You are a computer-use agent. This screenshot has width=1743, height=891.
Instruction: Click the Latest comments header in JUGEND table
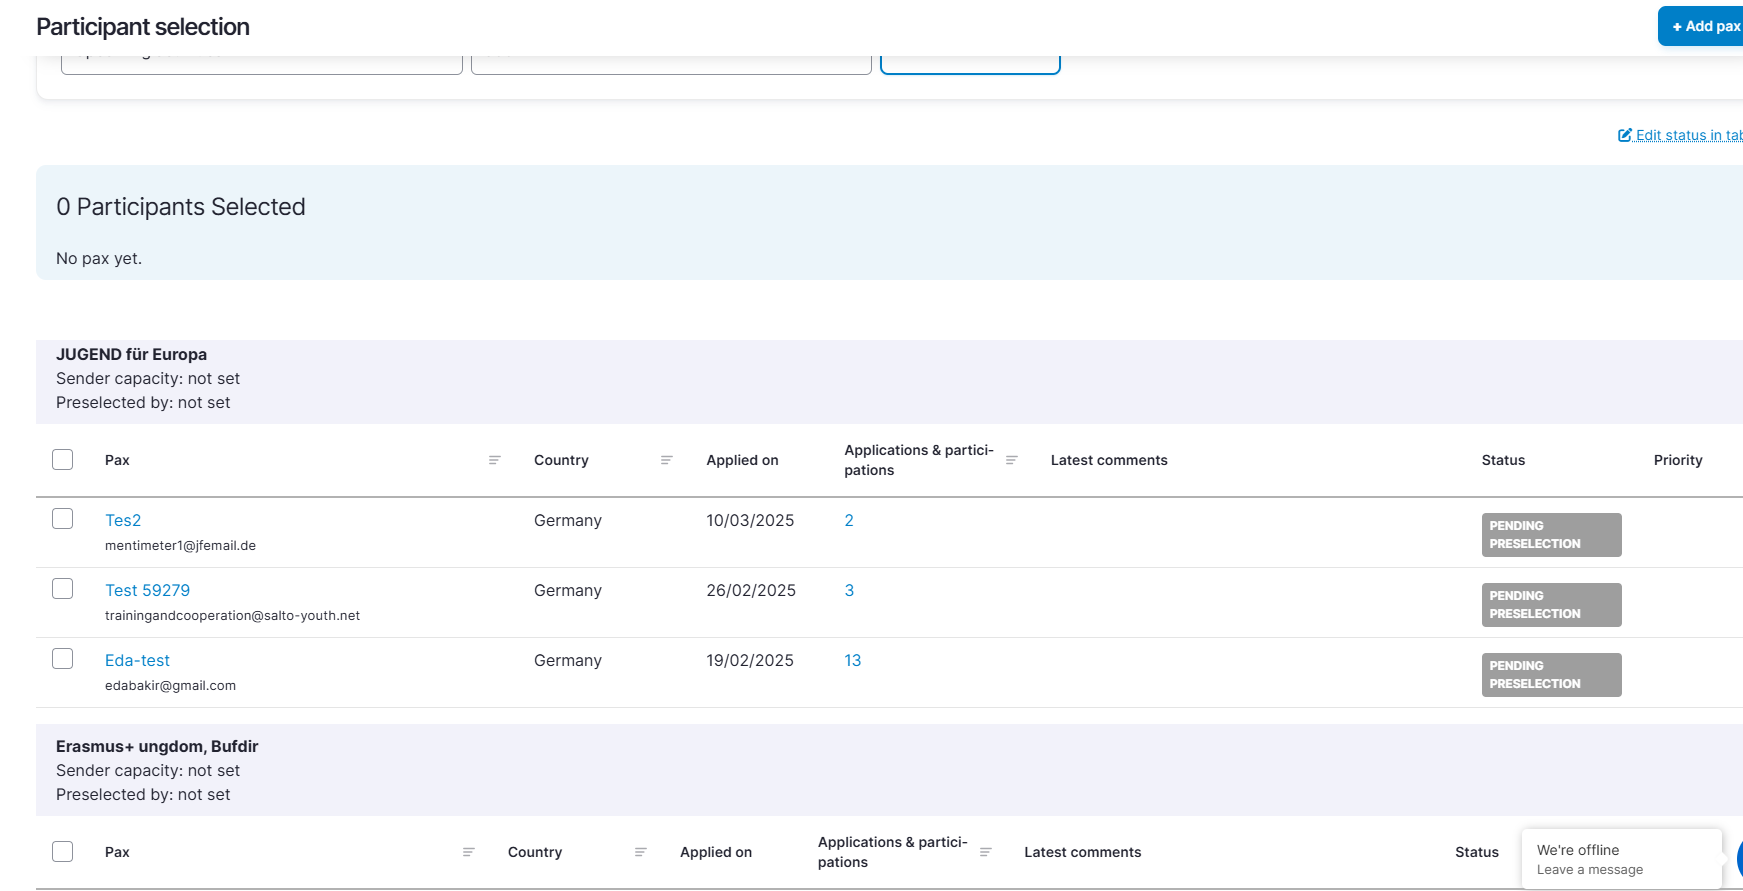1109,460
